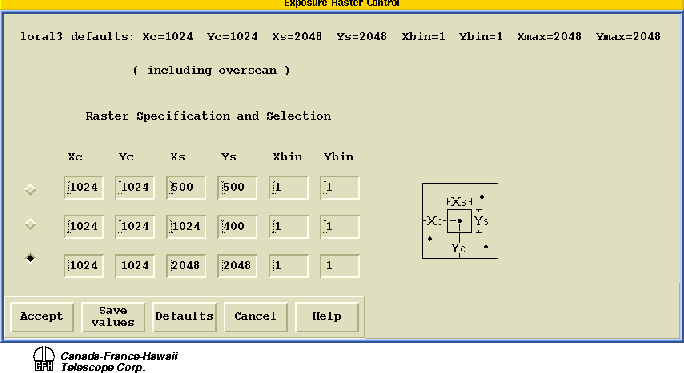This screenshot has height=373, width=684.
Task: Click Yc field in third raster row
Action: (x=135, y=266)
